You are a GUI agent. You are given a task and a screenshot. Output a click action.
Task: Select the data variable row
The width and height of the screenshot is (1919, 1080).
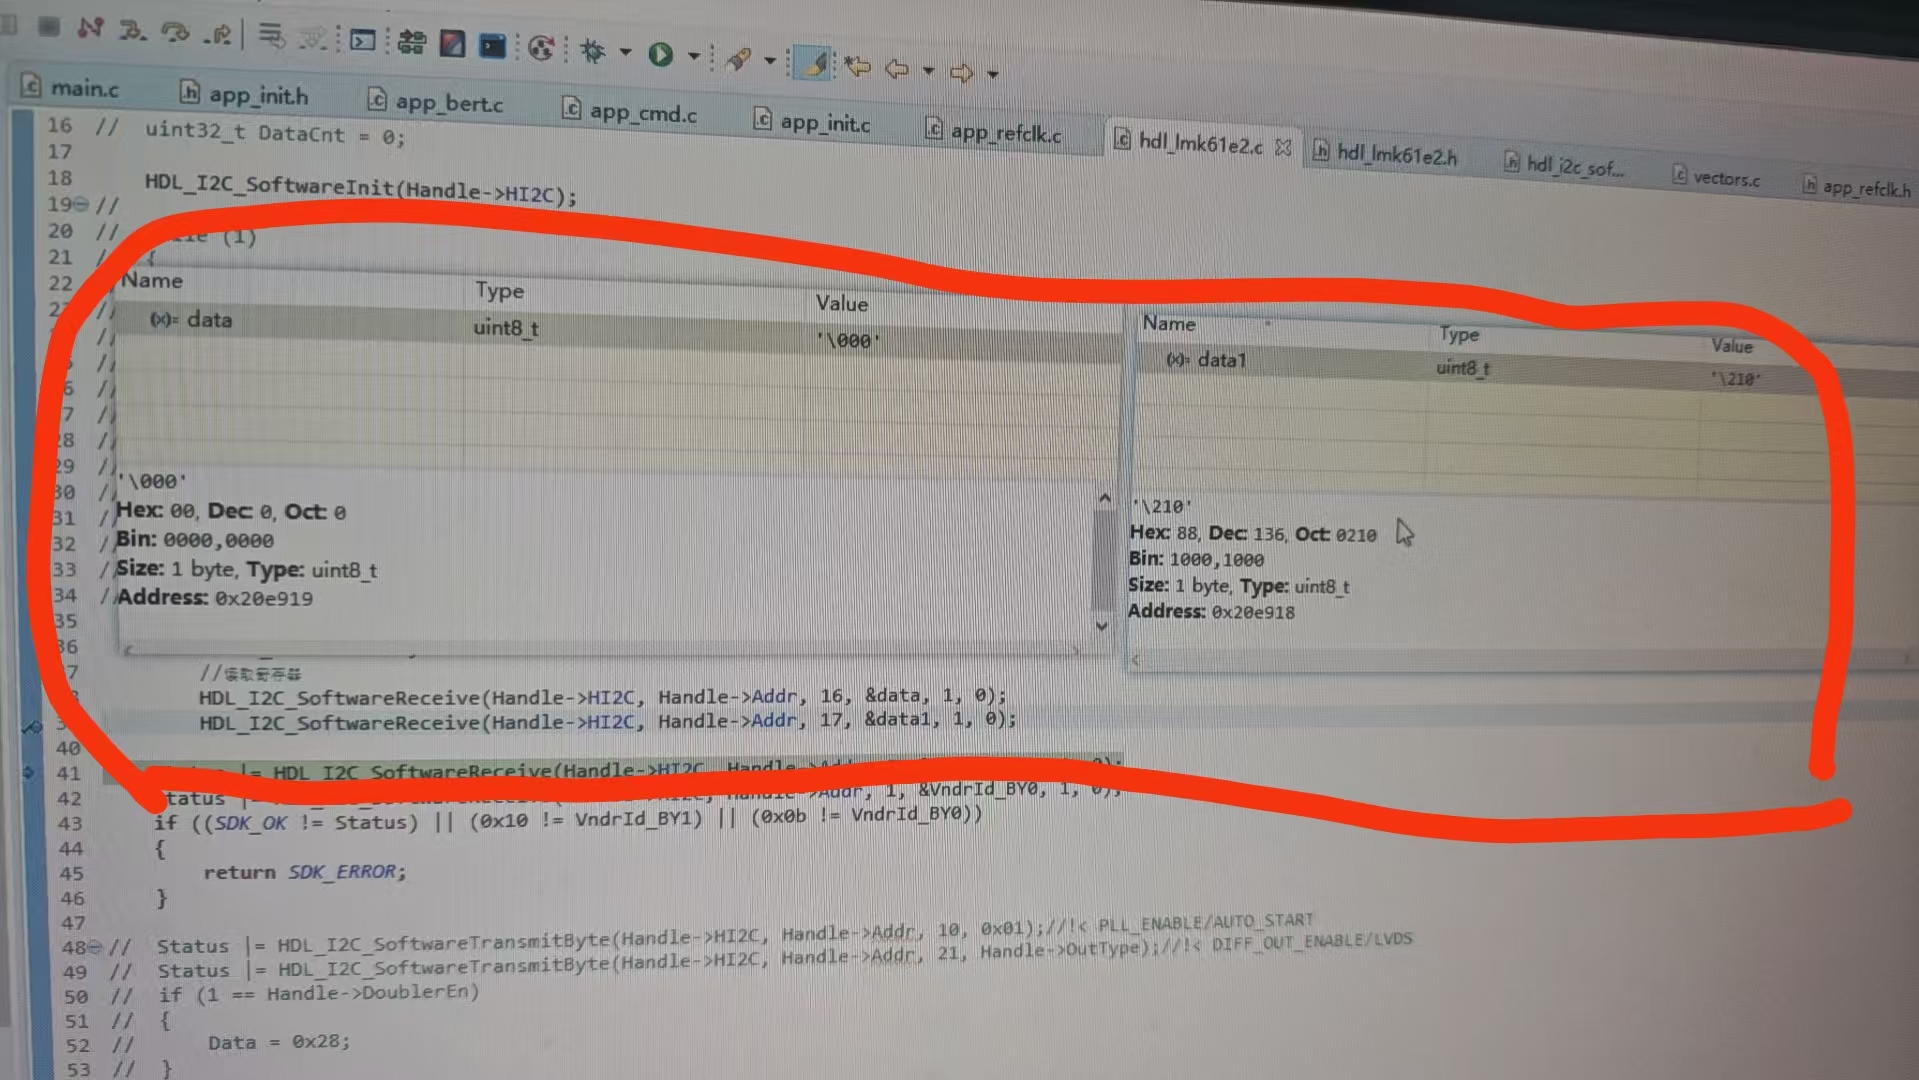pyautogui.click(x=616, y=331)
